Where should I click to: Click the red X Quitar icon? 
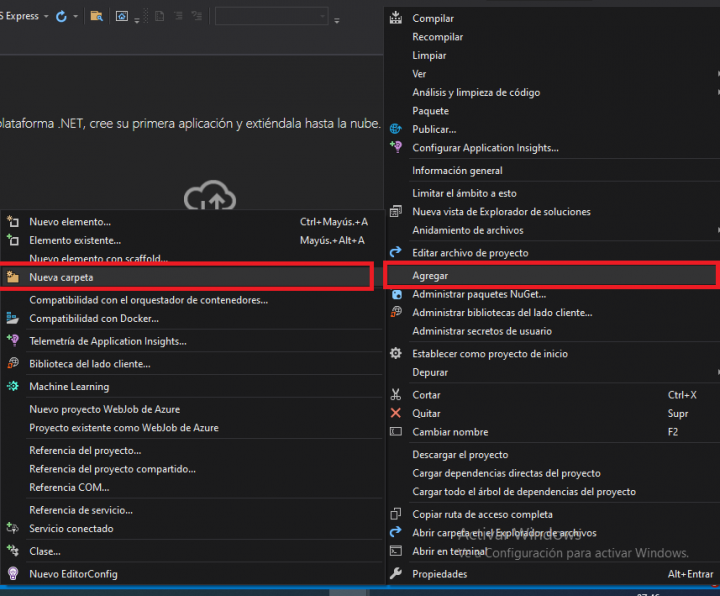(396, 413)
